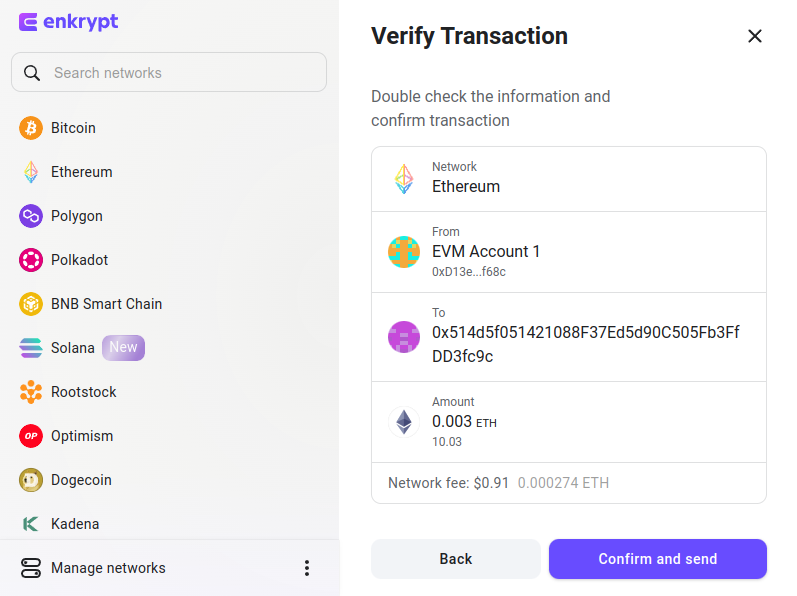Click the search magnifier icon
Screen dimensions: 797x596
click(32, 73)
